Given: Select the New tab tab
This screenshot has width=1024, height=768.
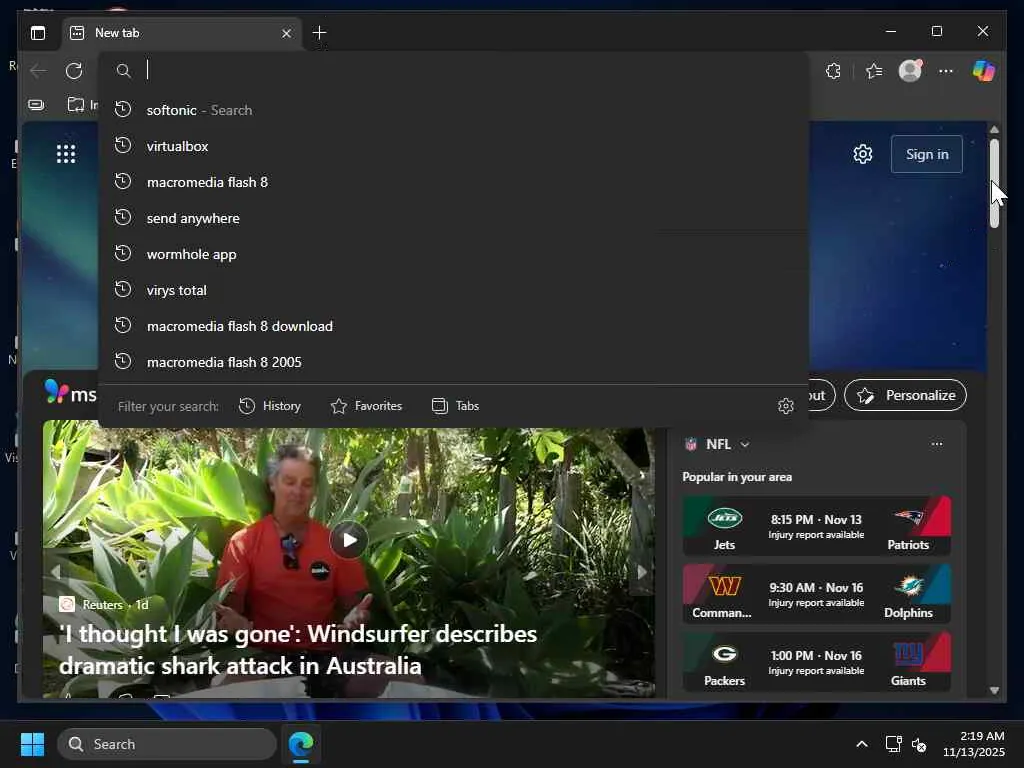Looking at the screenshot, I should click(x=182, y=33).
